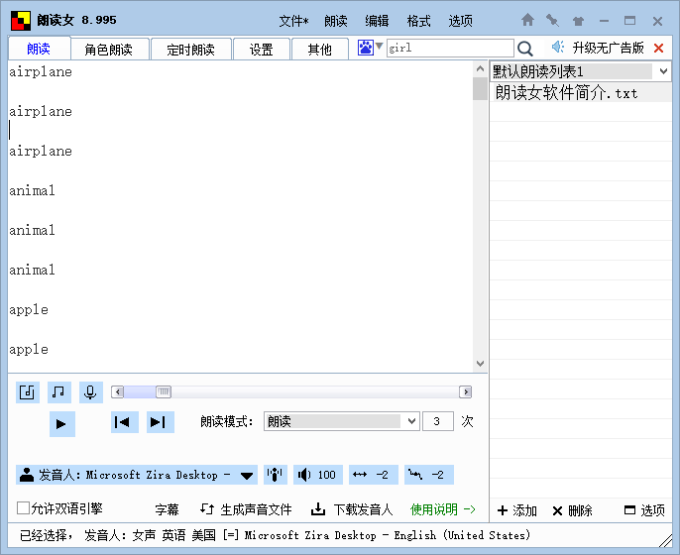The width and height of the screenshot is (680, 555).
Task: Click pitch control showing -2
Action: (x=429, y=475)
